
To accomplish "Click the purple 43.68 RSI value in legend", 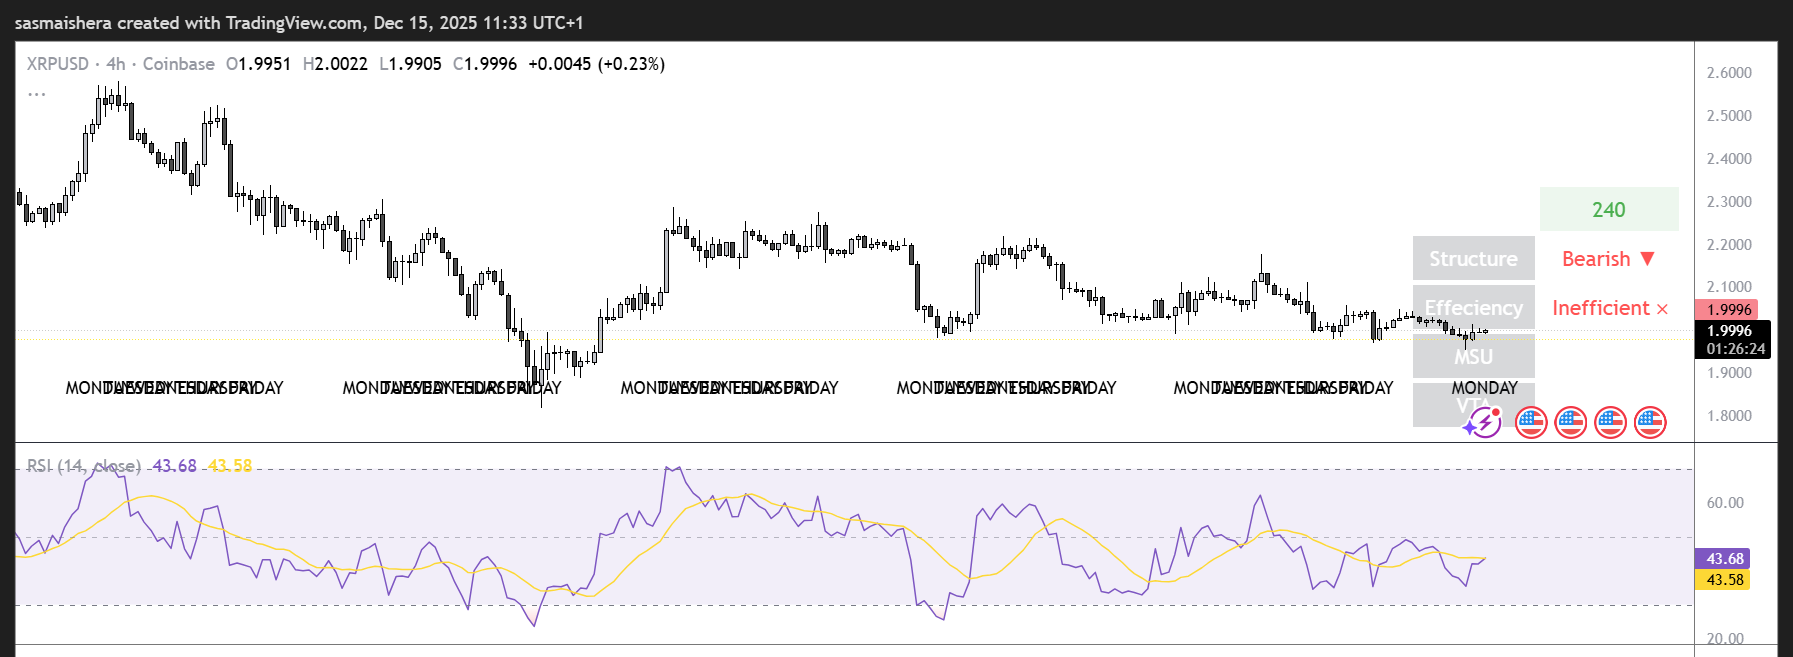I will pyautogui.click(x=175, y=466).
